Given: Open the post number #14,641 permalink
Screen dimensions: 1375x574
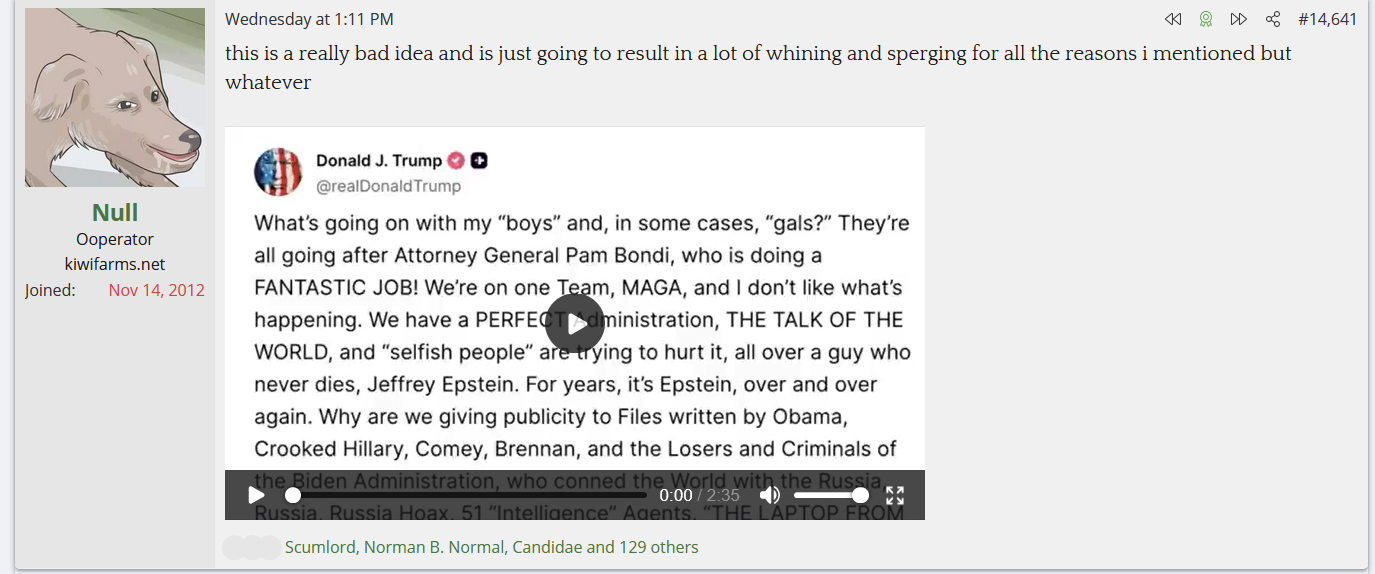Looking at the screenshot, I should pyautogui.click(x=1327, y=19).
